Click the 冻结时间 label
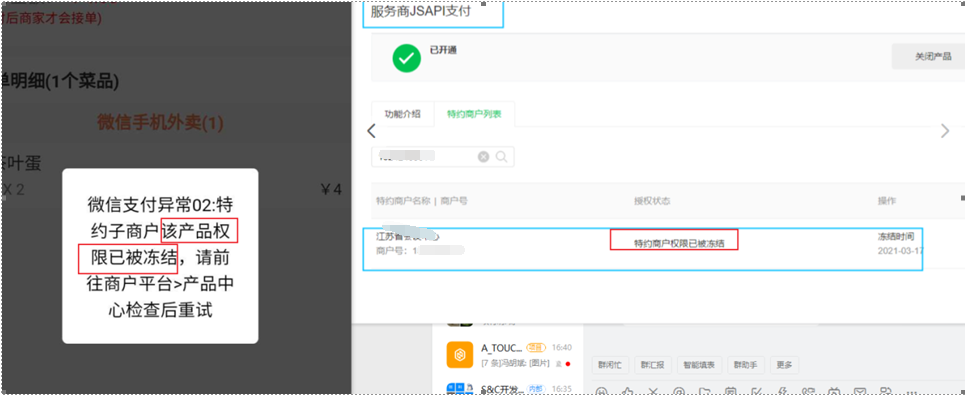The height and width of the screenshot is (396, 965). [895, 236]
